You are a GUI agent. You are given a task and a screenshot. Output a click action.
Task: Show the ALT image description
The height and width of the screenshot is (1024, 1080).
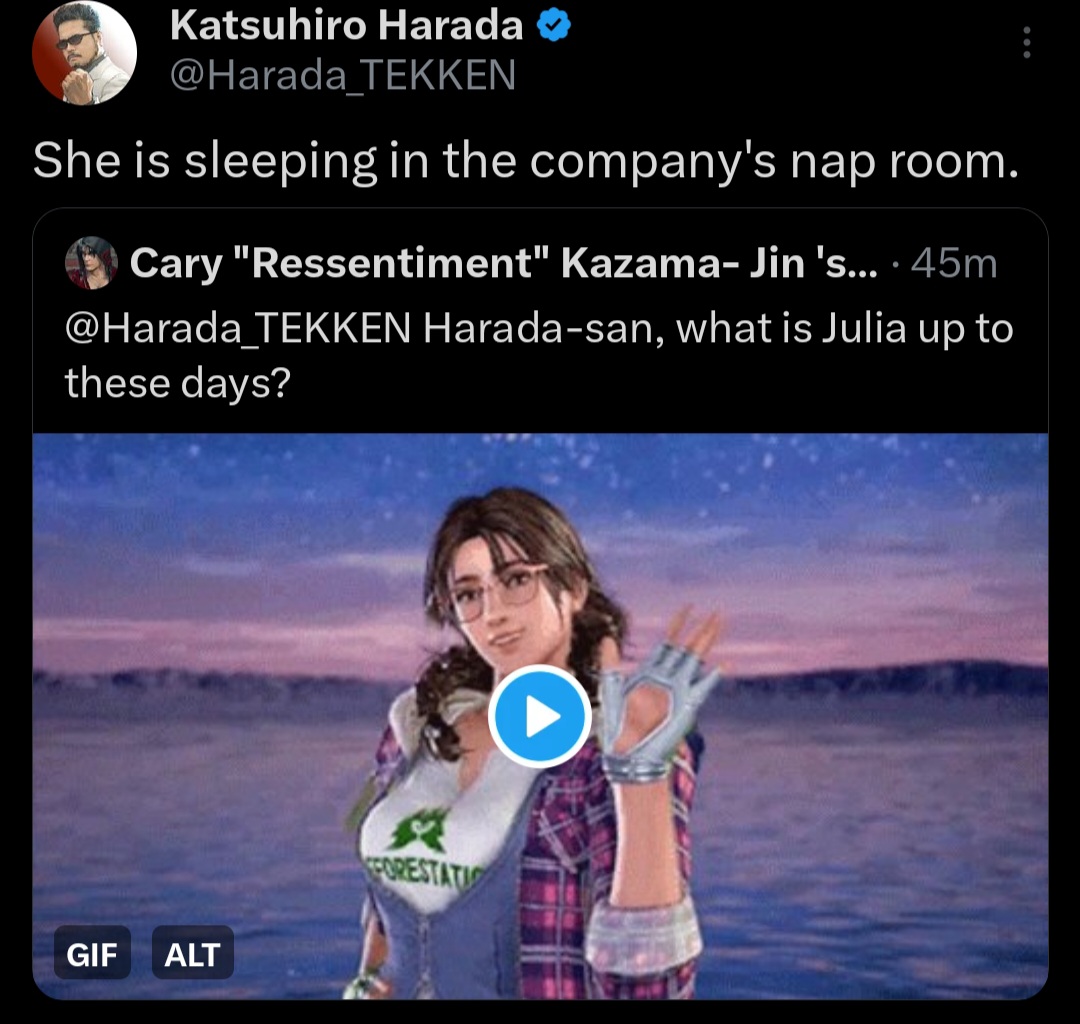coord(192,954)
